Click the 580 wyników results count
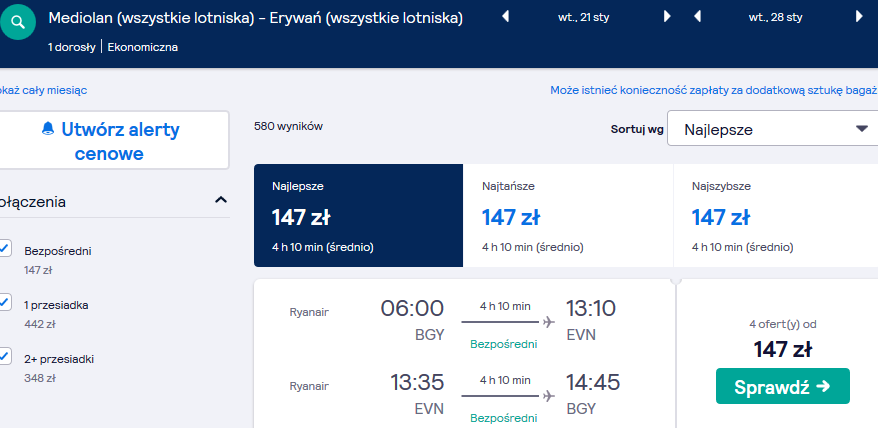 tap(288, 127)
